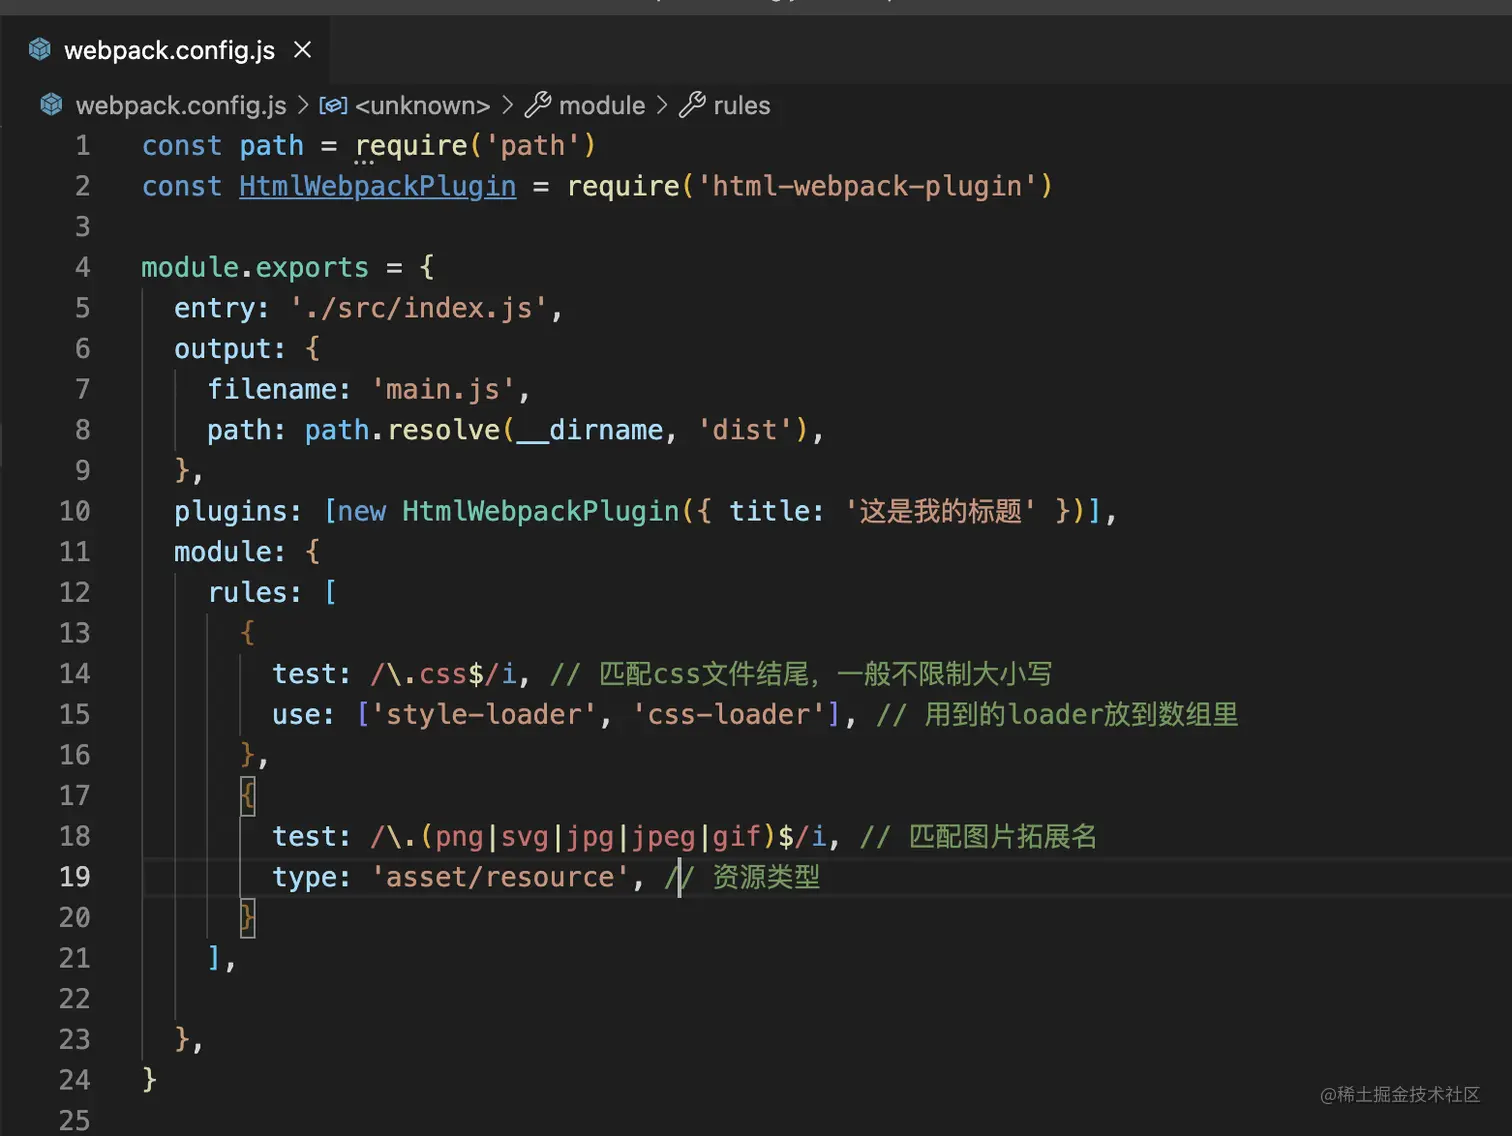
Task: Click the highlighted closing brace on line 20
Action: 248,918
